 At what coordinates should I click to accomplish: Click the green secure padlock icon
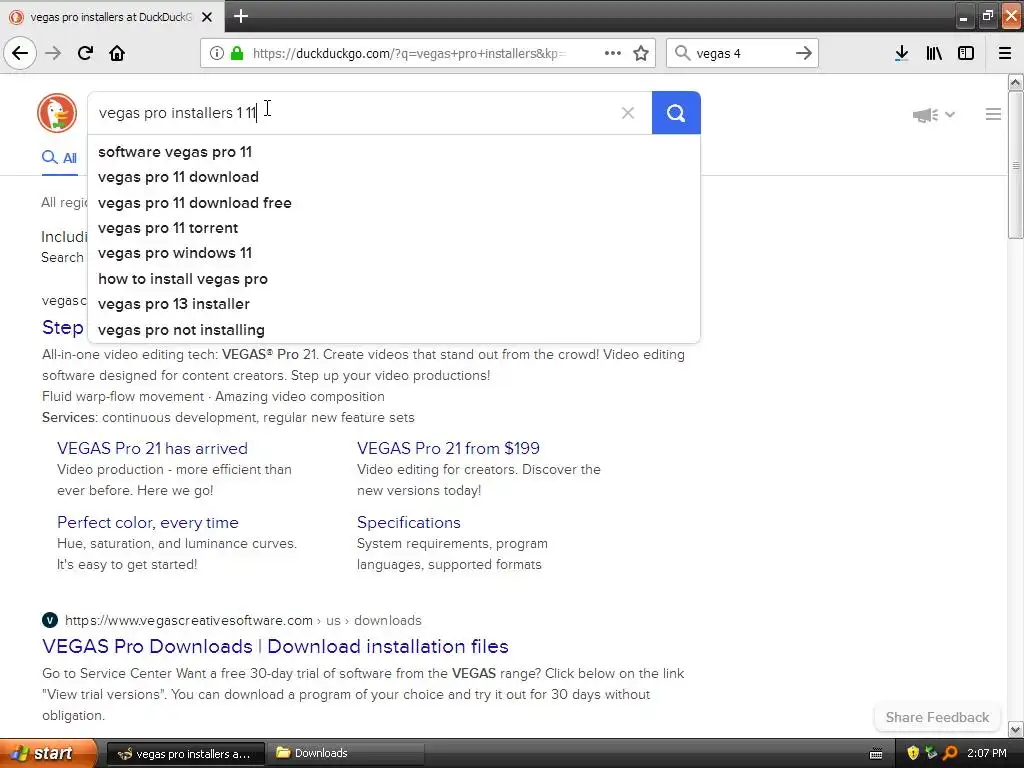pos(237,53)
